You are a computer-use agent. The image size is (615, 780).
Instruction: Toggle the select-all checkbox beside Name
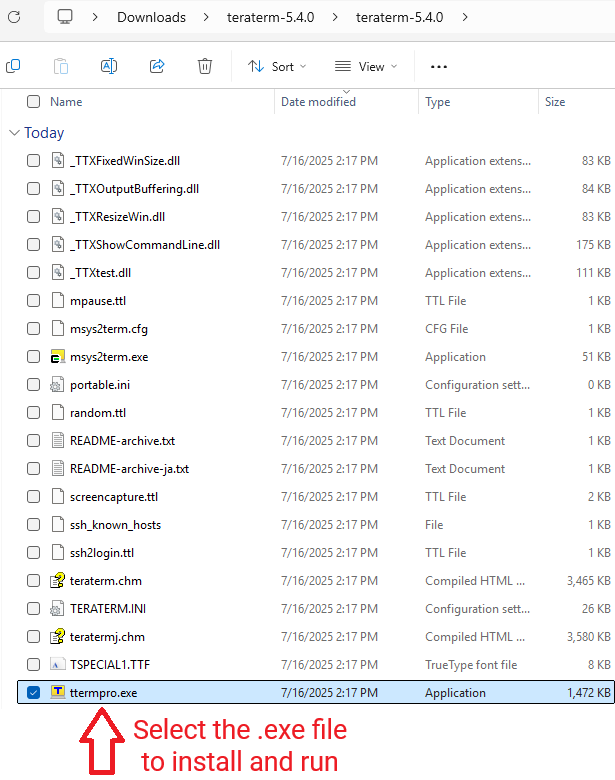(x=33, y=101)
